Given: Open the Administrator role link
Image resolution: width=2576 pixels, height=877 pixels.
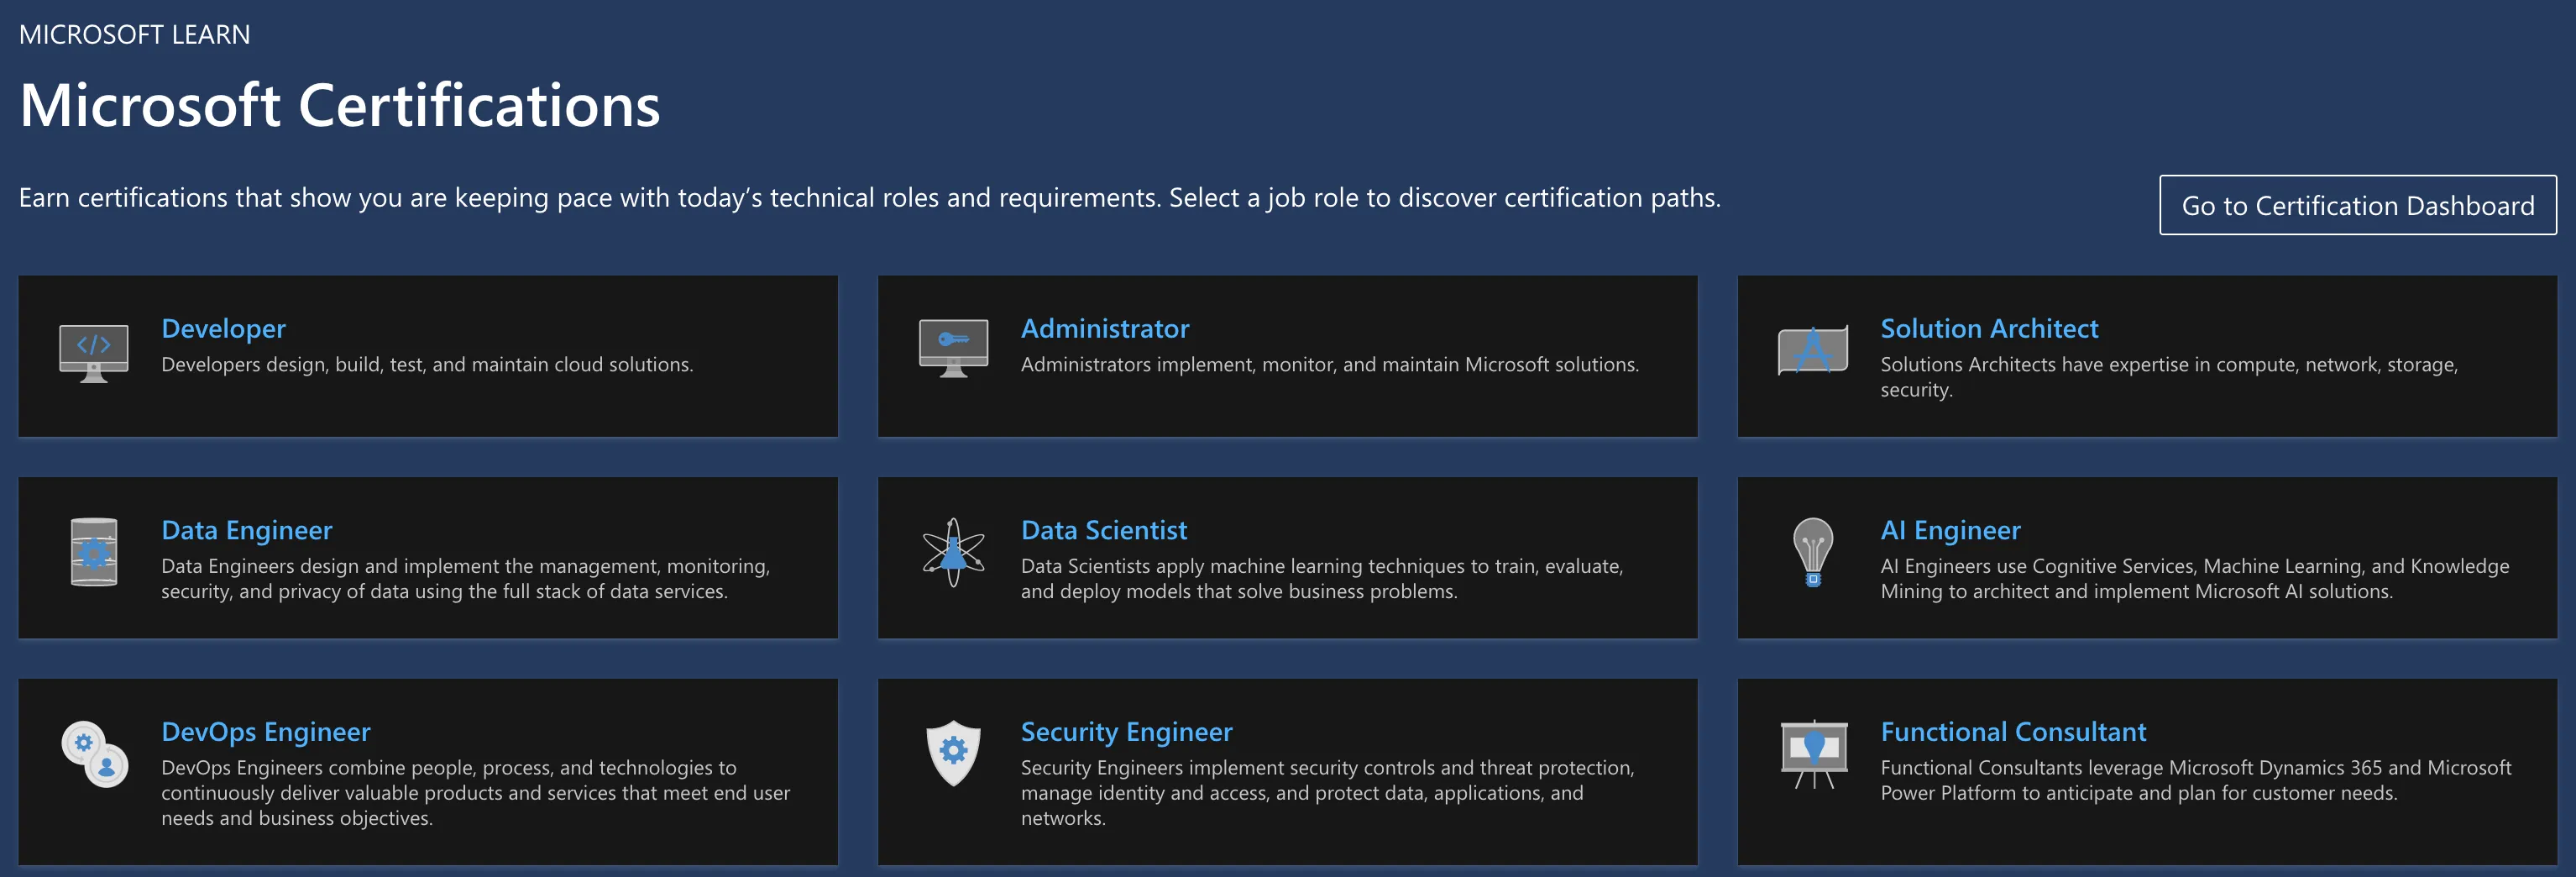Looking at the screenshot, I should click(1104, 329).
